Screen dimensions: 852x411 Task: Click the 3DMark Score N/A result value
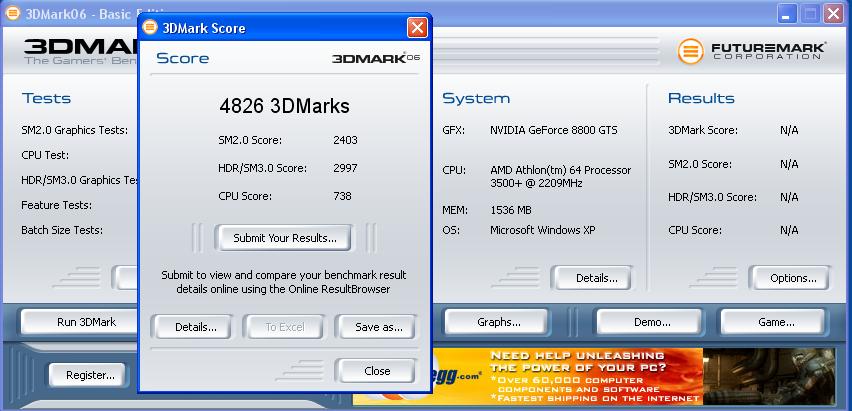coord(789,130)
